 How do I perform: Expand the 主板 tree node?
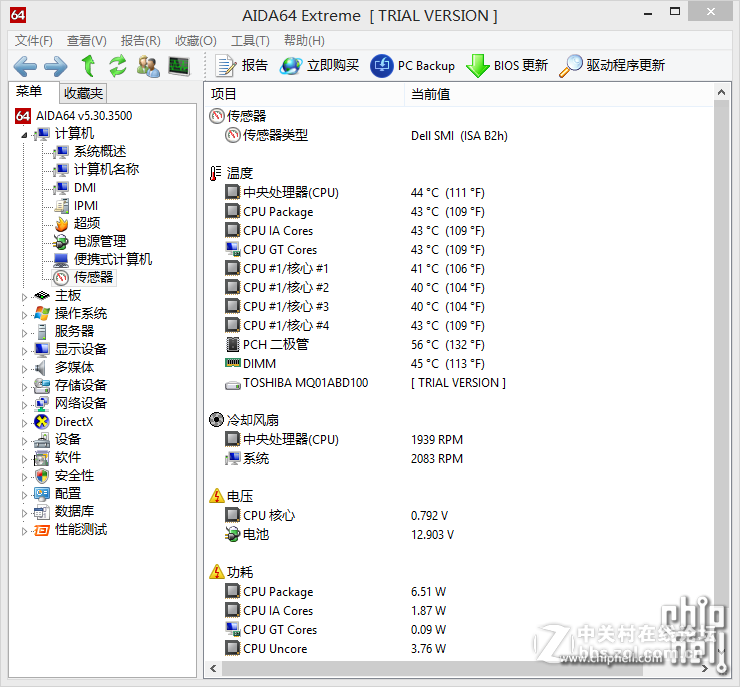[x=24, y=297]
